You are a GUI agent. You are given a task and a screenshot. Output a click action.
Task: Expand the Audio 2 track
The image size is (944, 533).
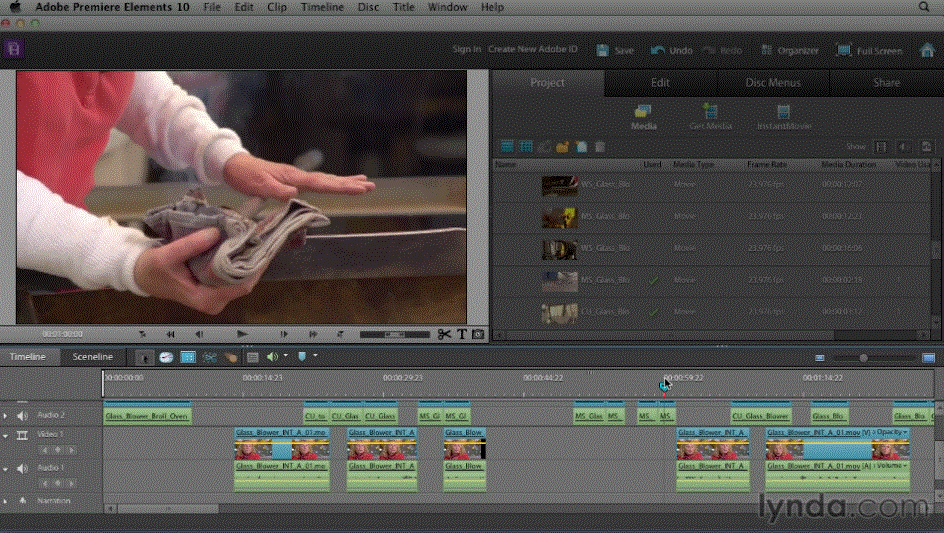[5, 416]
